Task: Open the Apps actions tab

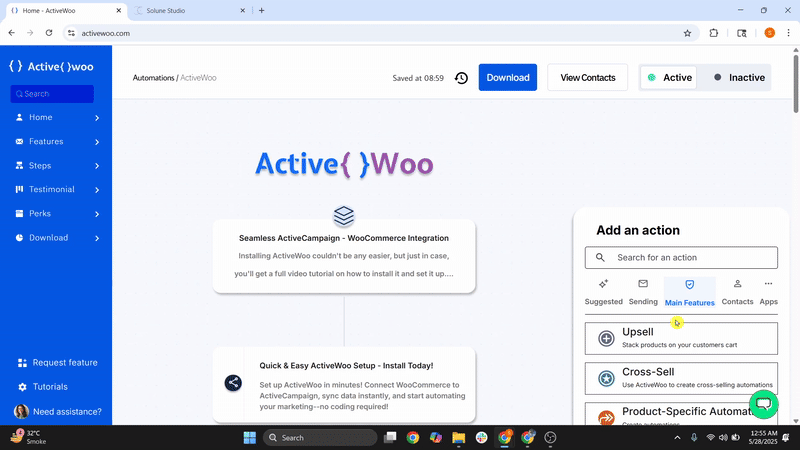Action: coord(768,292)
